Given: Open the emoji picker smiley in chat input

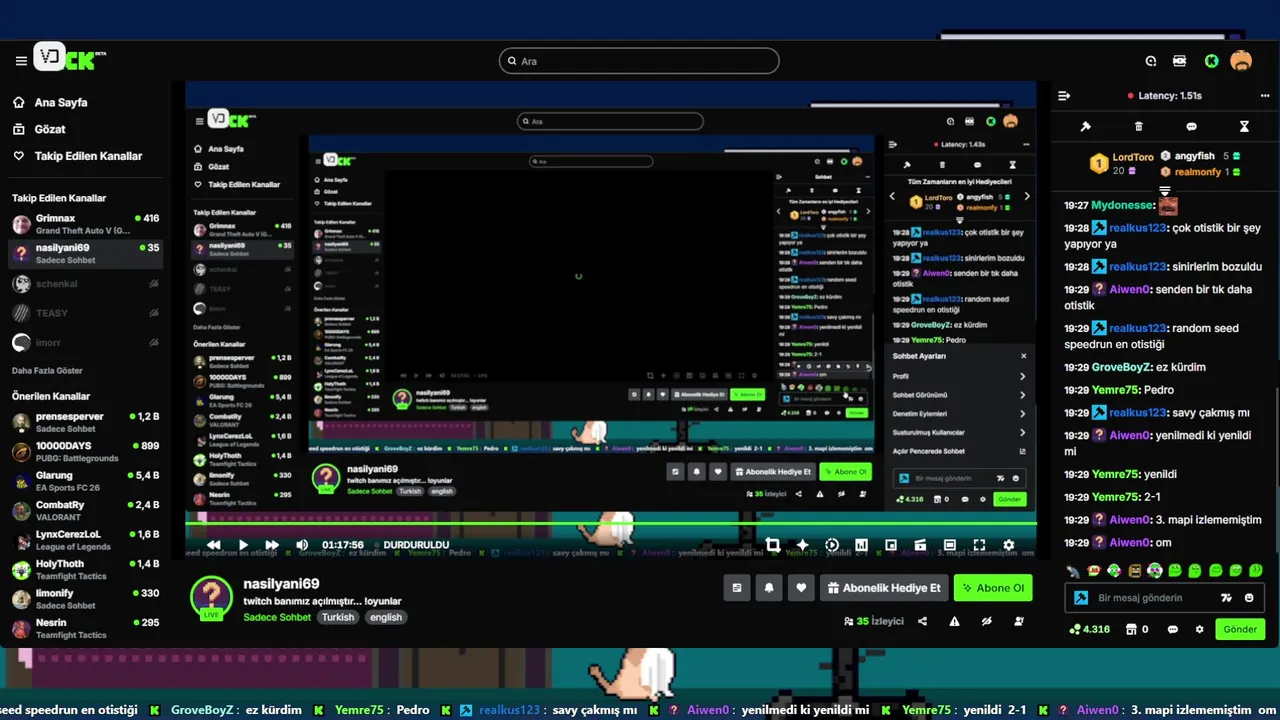Looking at the screenshot, I should click(x=1249, y=598).
